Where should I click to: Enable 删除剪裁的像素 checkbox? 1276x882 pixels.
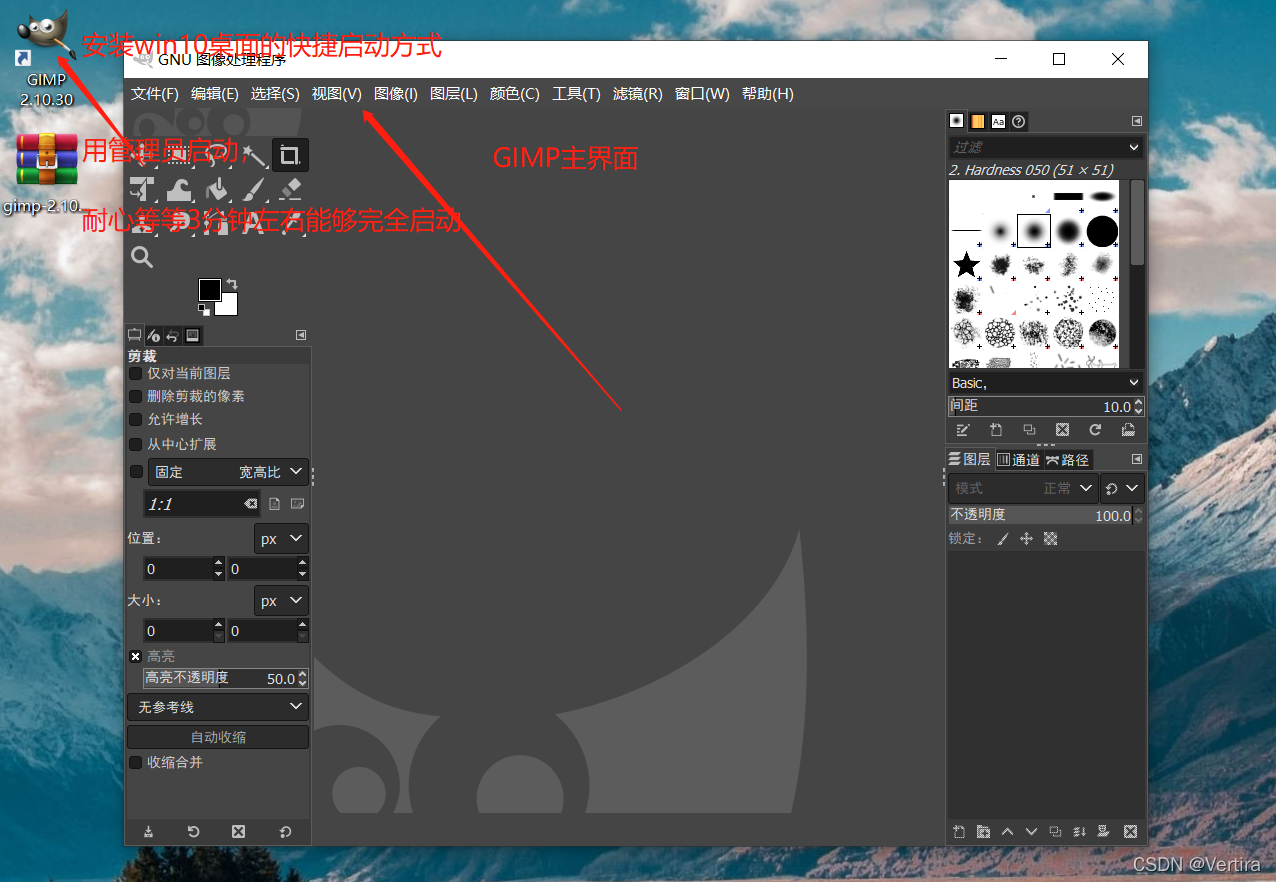pyautogui.click(x=136, y=396)
